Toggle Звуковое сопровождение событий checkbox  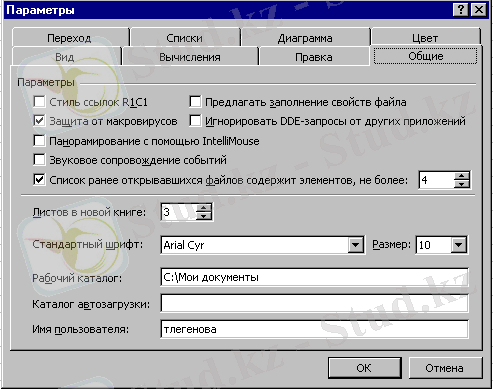pos(39,160)
